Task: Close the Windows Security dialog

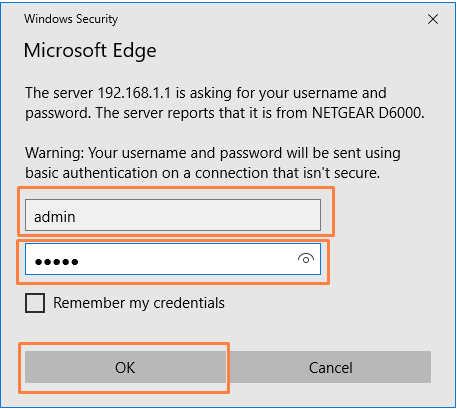Action: [x=433, y=19]
